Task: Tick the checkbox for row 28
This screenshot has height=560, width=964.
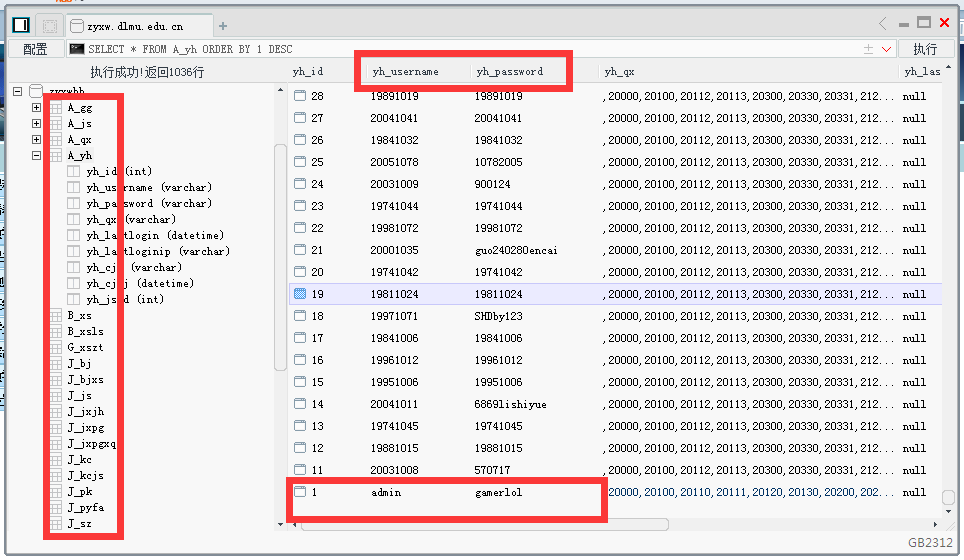Action: coord(300,95)
